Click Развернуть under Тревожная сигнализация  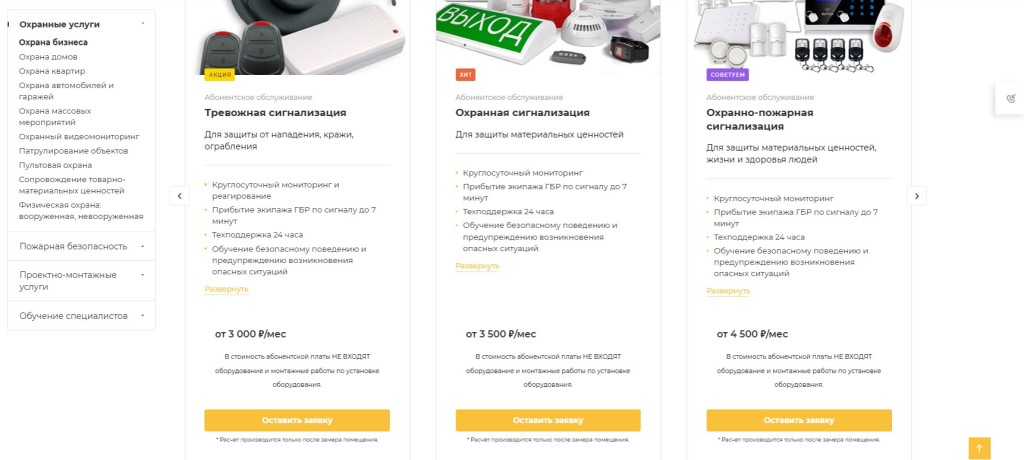coord(226,289)
